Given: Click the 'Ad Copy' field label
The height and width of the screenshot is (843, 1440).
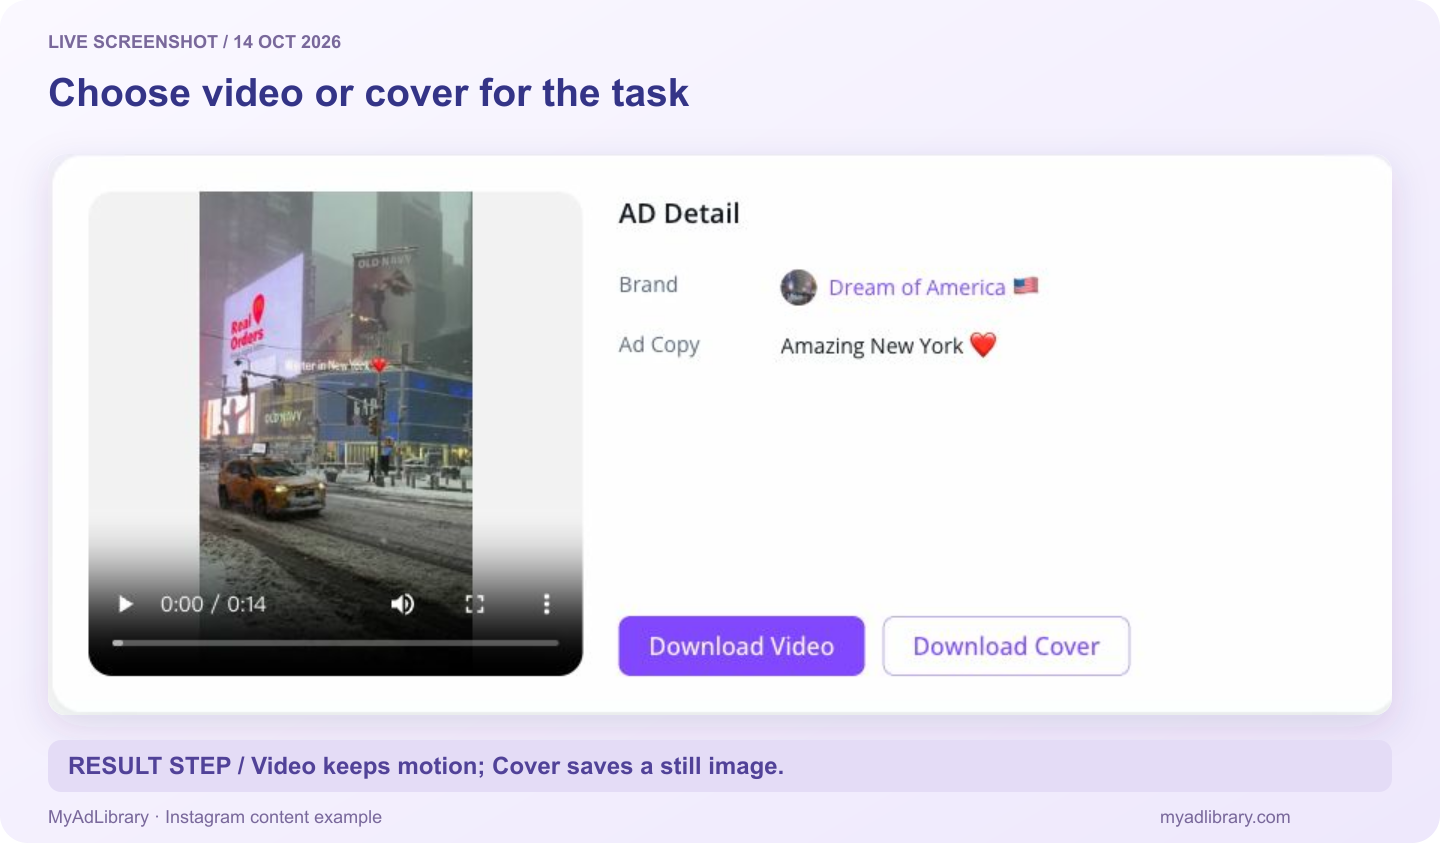Looking at the screenshot, I should coord(659,345).
